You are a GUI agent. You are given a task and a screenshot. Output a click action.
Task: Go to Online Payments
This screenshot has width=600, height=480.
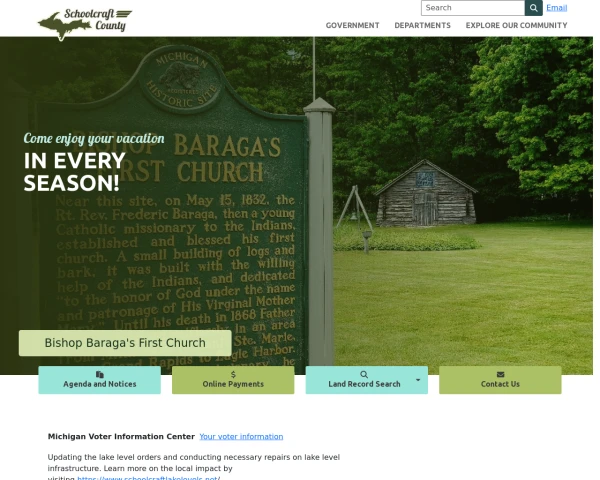click(x=233, y=380)
